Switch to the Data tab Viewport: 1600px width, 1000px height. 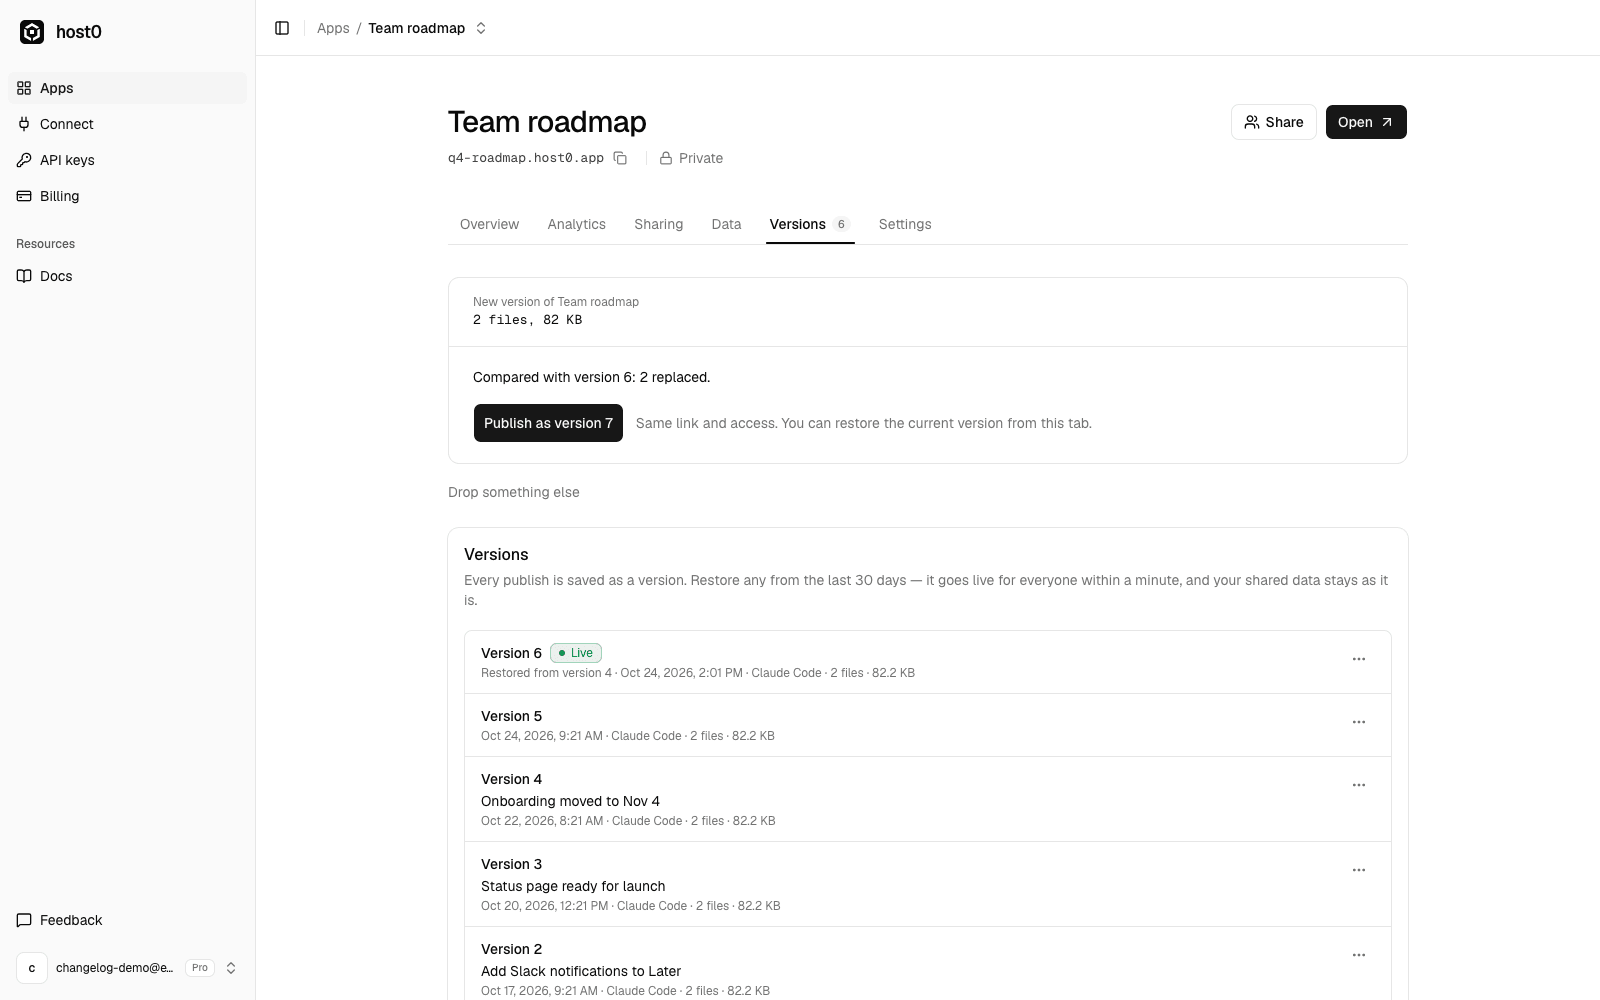pyautogui.click(x=726, y=224)
